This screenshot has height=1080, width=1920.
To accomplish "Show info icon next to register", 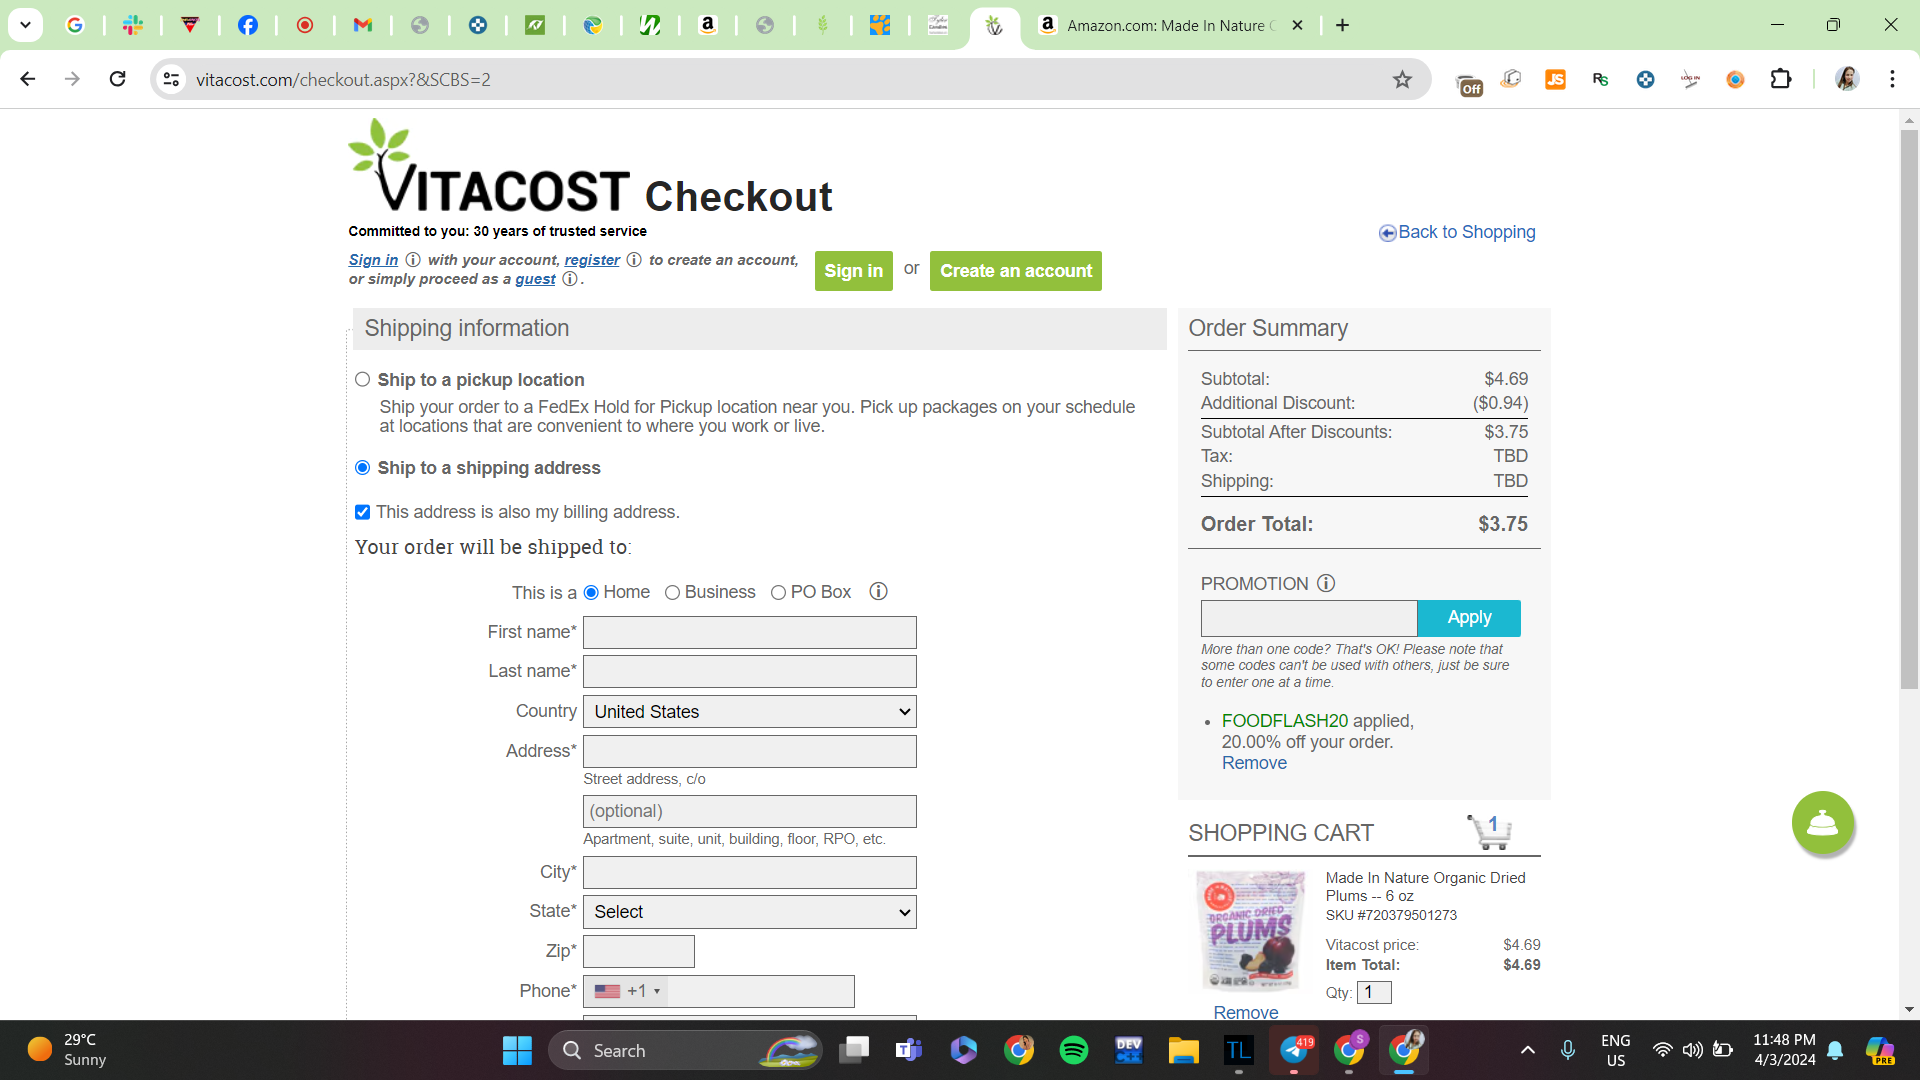I will click(634, 260).
